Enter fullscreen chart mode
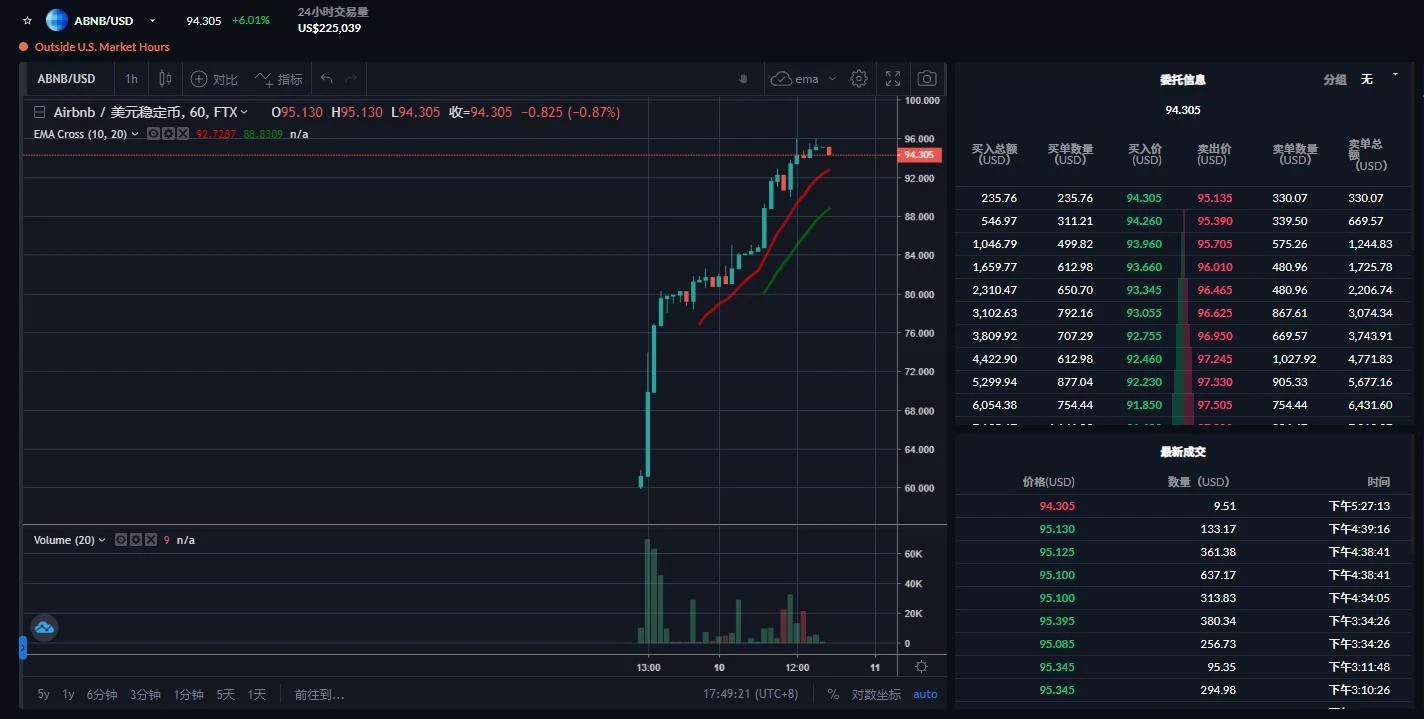Image resolution: width=1424 pixels, height=719 pixels. click(893, 79)
